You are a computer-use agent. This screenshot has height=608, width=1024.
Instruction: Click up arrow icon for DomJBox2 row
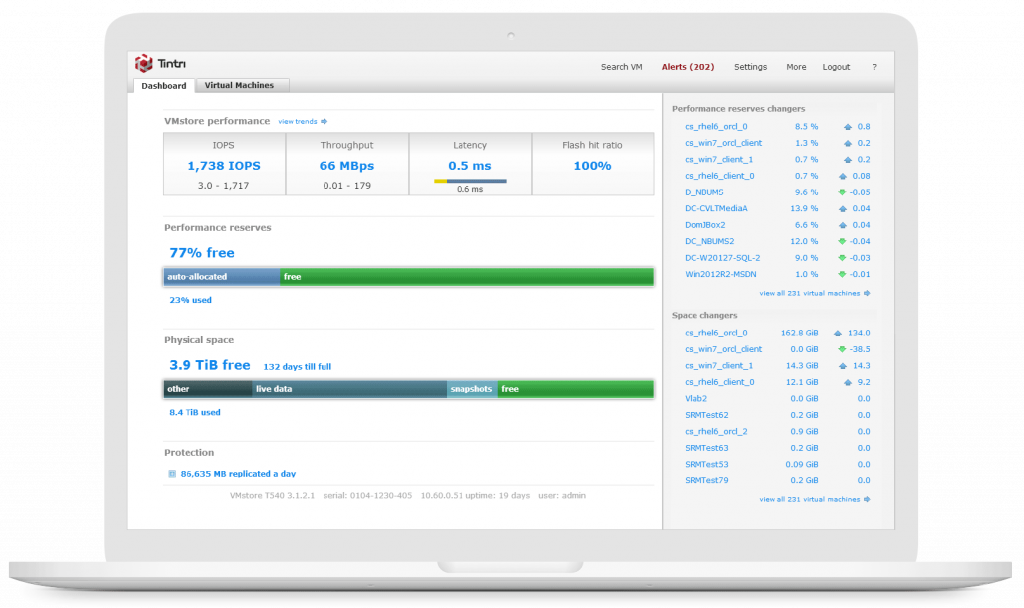(x=842, y=225)
